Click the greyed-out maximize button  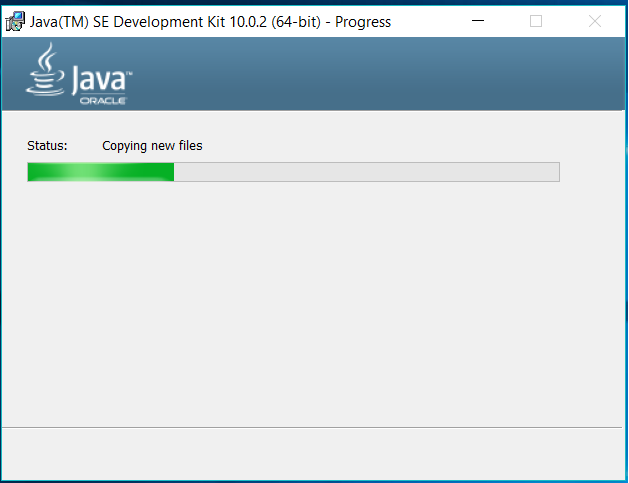tap(536, 21)
